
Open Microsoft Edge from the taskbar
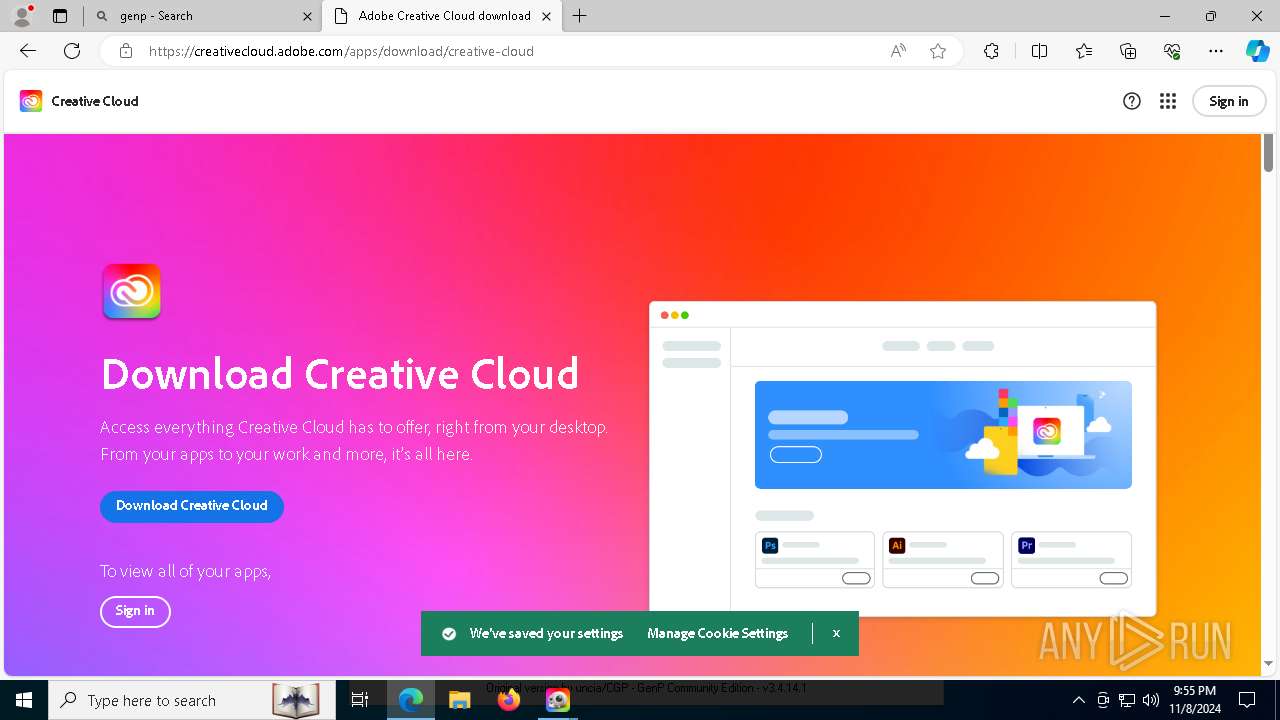pyautogui.click(x=411, y=700)
